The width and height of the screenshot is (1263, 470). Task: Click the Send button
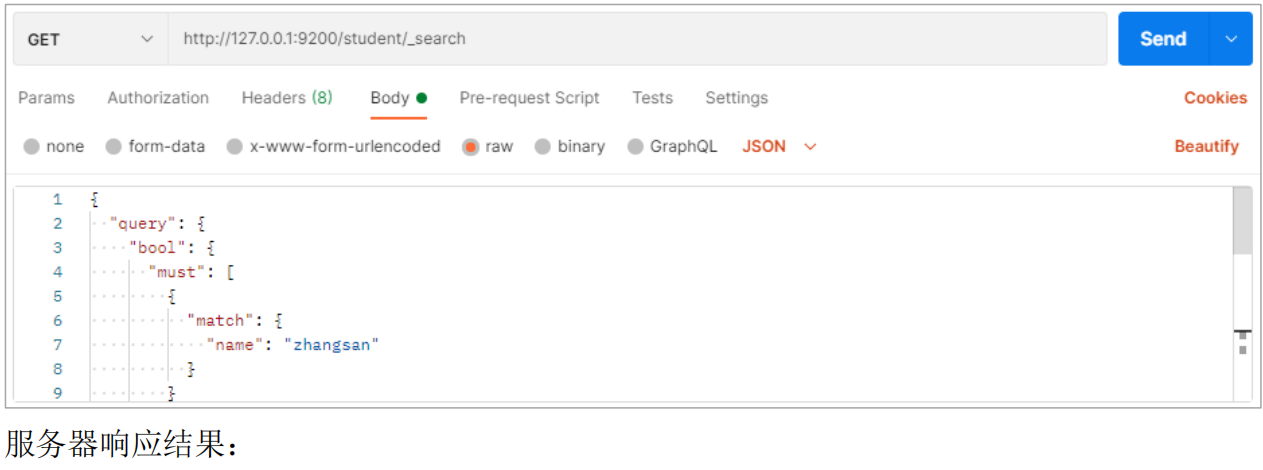[1162, 39]
